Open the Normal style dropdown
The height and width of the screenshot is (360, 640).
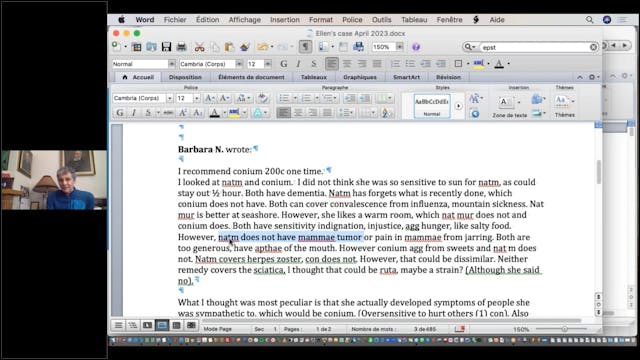click(x=171, y=64)
